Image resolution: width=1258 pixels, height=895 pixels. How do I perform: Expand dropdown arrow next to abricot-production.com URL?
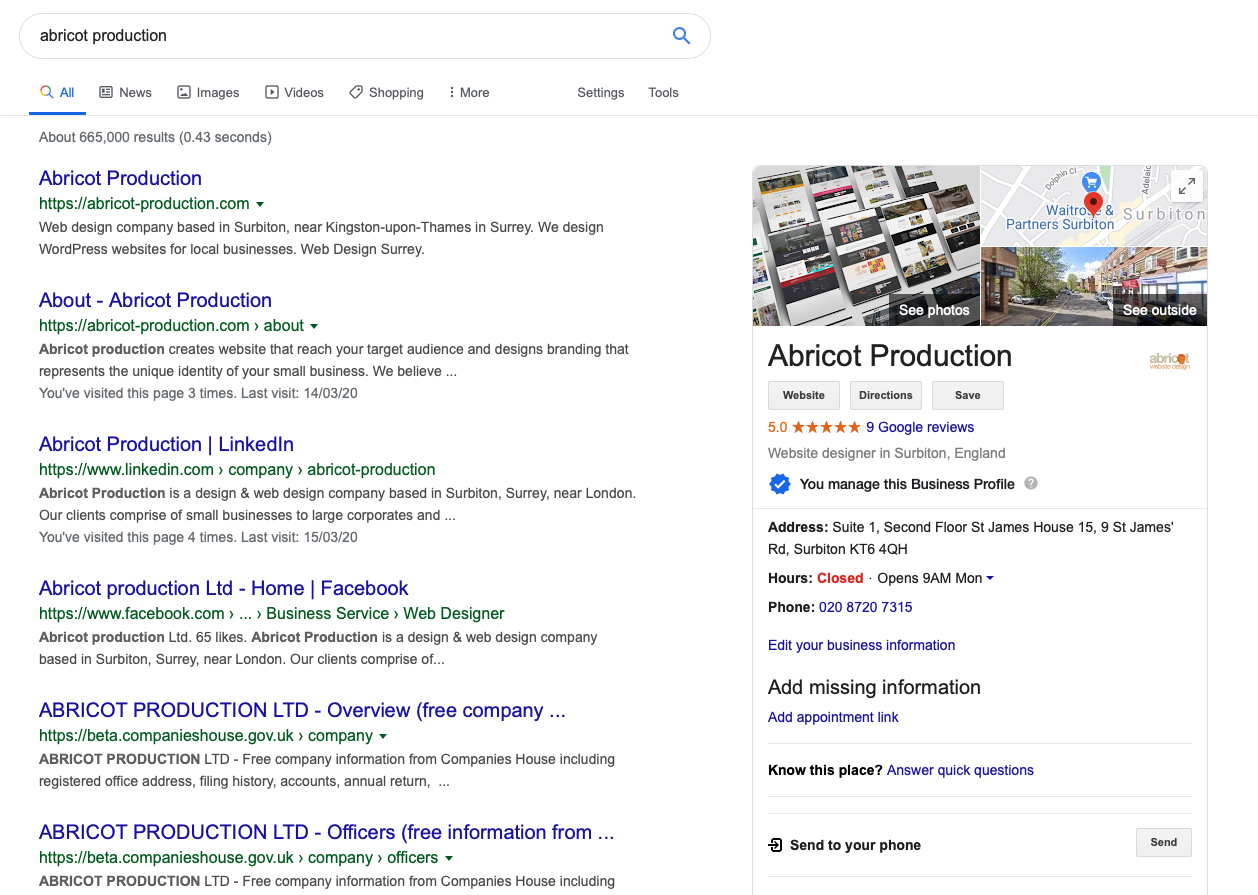(x=260, y=204)
